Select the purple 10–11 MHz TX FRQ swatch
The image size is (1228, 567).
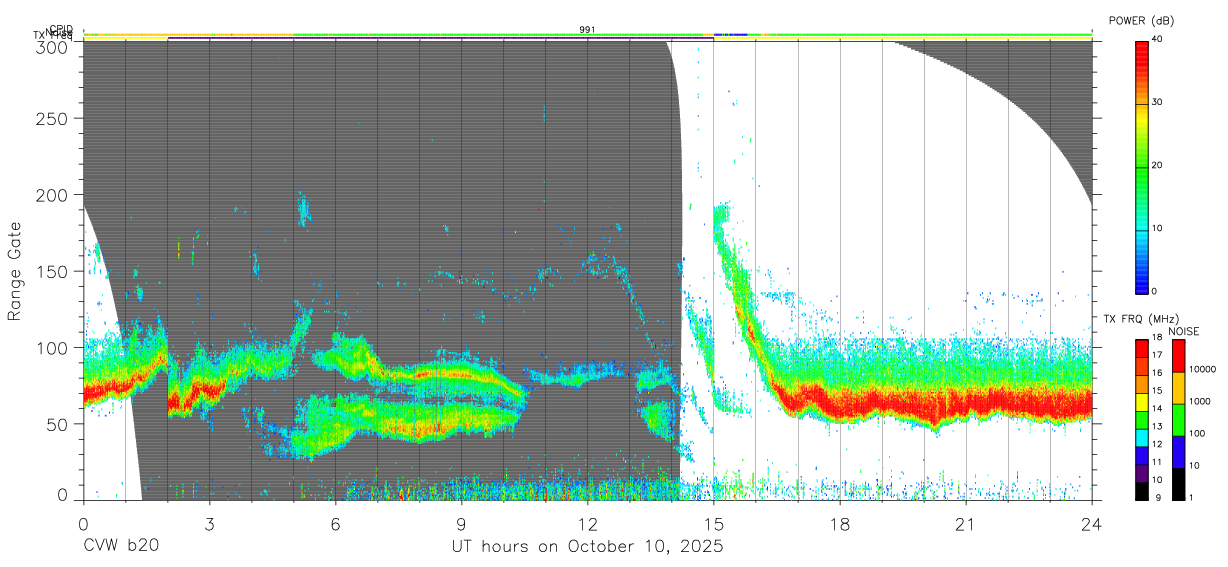coord(1142,473)
